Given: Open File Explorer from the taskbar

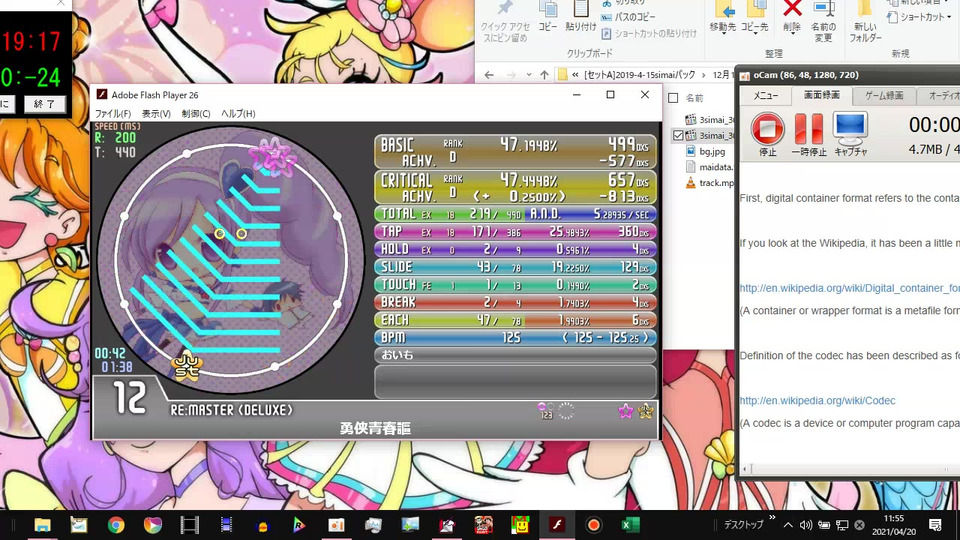Looking at the screenshot, I should pyautogui.click(x=42, y=525).
